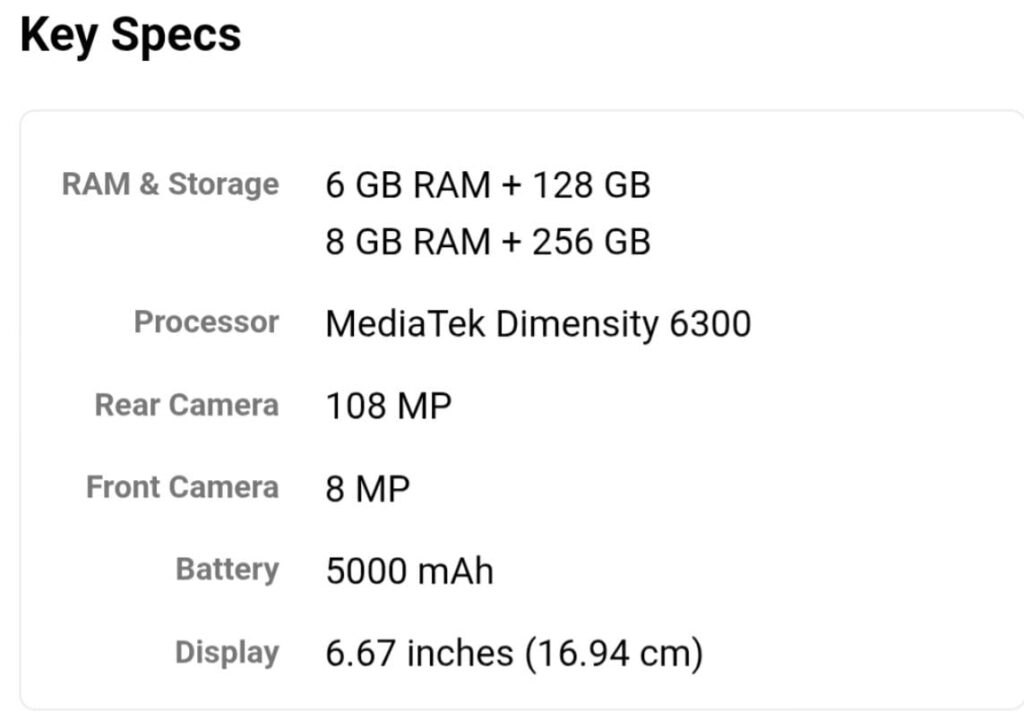Click the 128 GB storage figure
Viewport: 1024px width, 712px height.
point(591,185)
